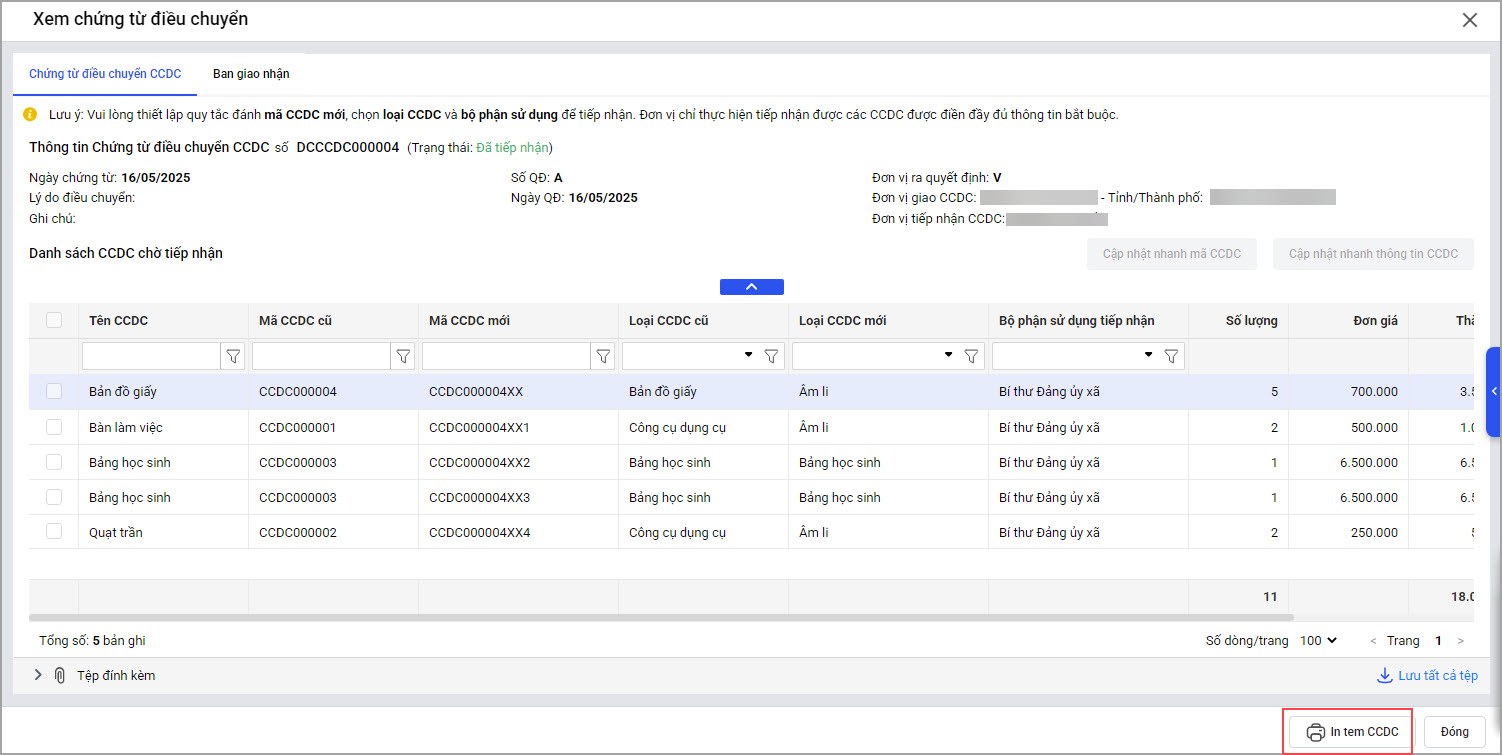1502x755 pixels.
Task: Open the Số dòng/trang dropdown
Action: click(1318, 640)
